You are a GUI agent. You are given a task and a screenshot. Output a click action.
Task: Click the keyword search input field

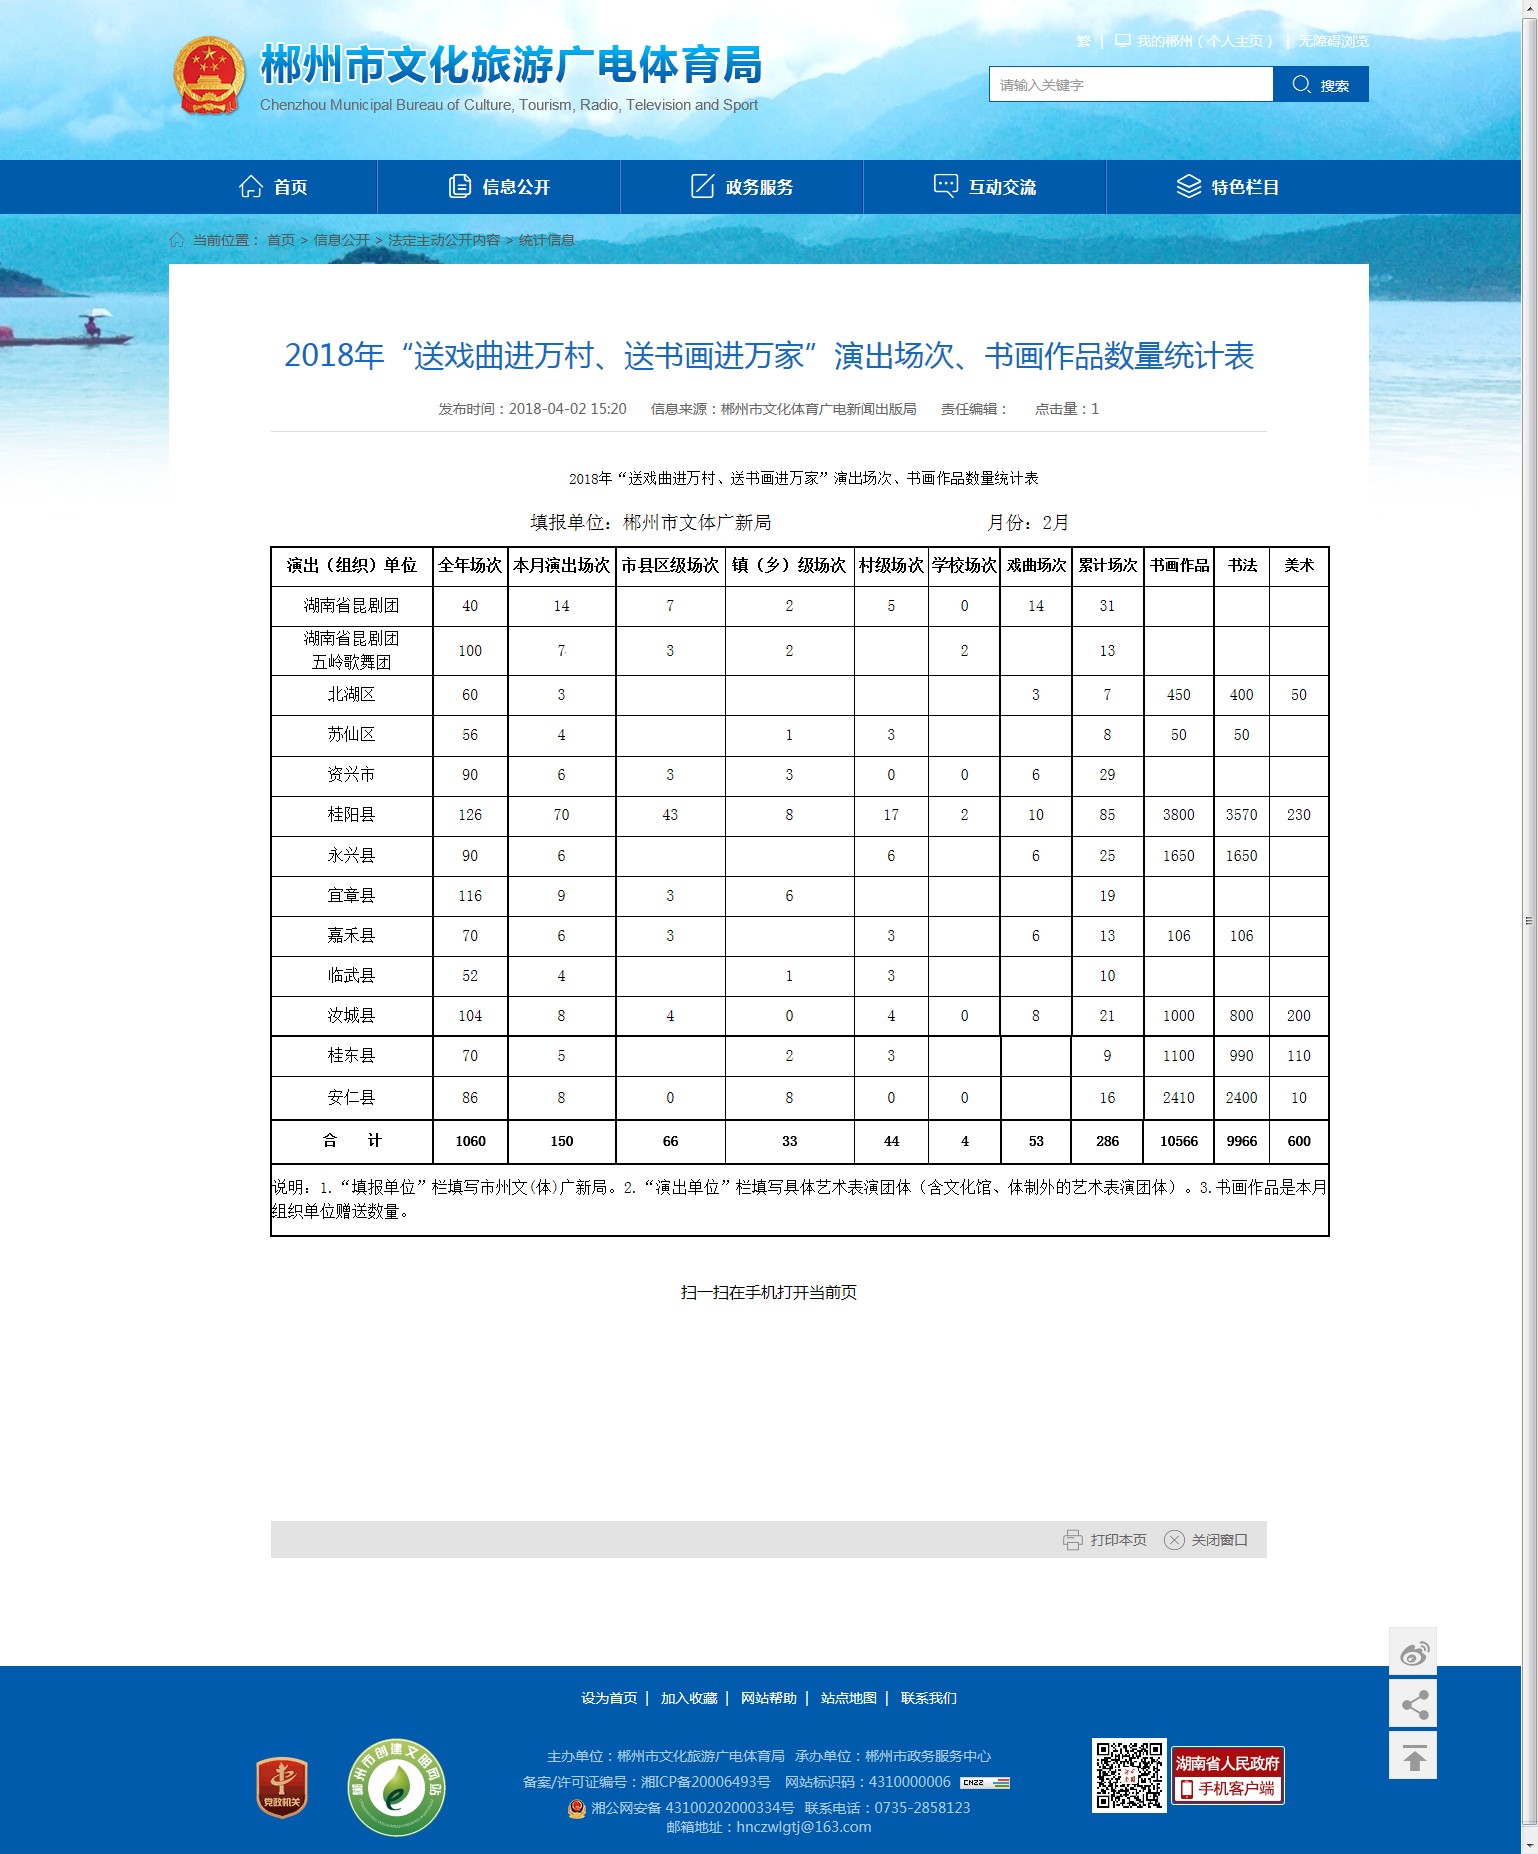point(1130,85)
